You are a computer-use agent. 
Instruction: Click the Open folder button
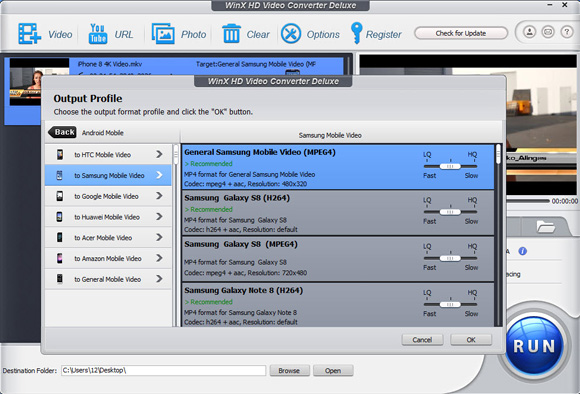coord(333,370)
